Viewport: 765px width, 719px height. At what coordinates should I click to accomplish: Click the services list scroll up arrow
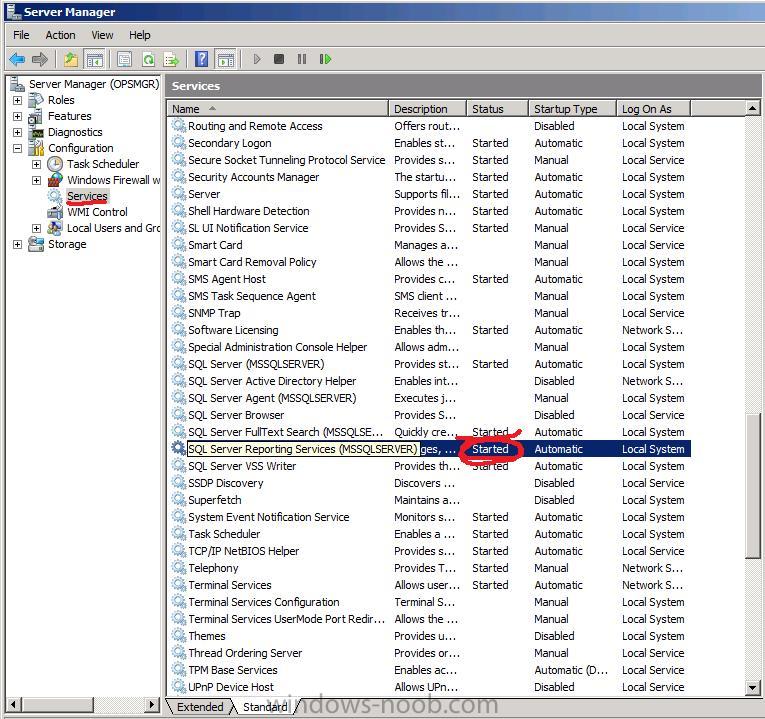point(753,108)
